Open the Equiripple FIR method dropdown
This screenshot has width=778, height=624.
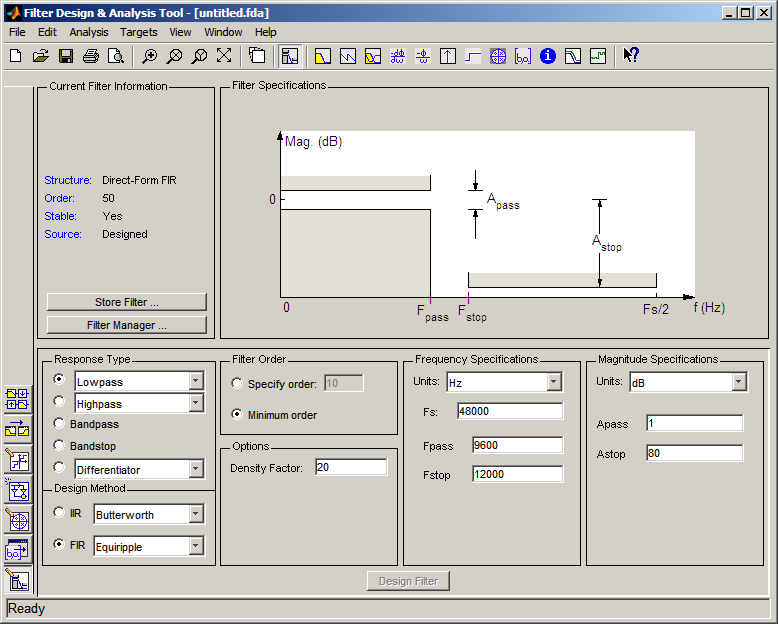[195, 546]
